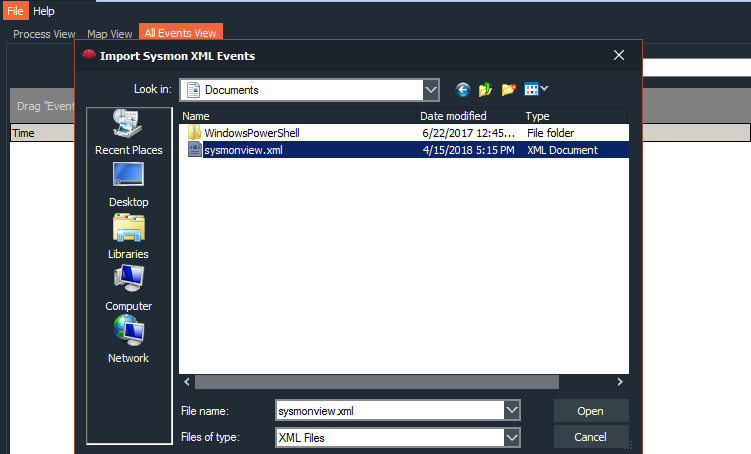Switch to the Map View tab
The image size is (751, 454).
[110, 34]
